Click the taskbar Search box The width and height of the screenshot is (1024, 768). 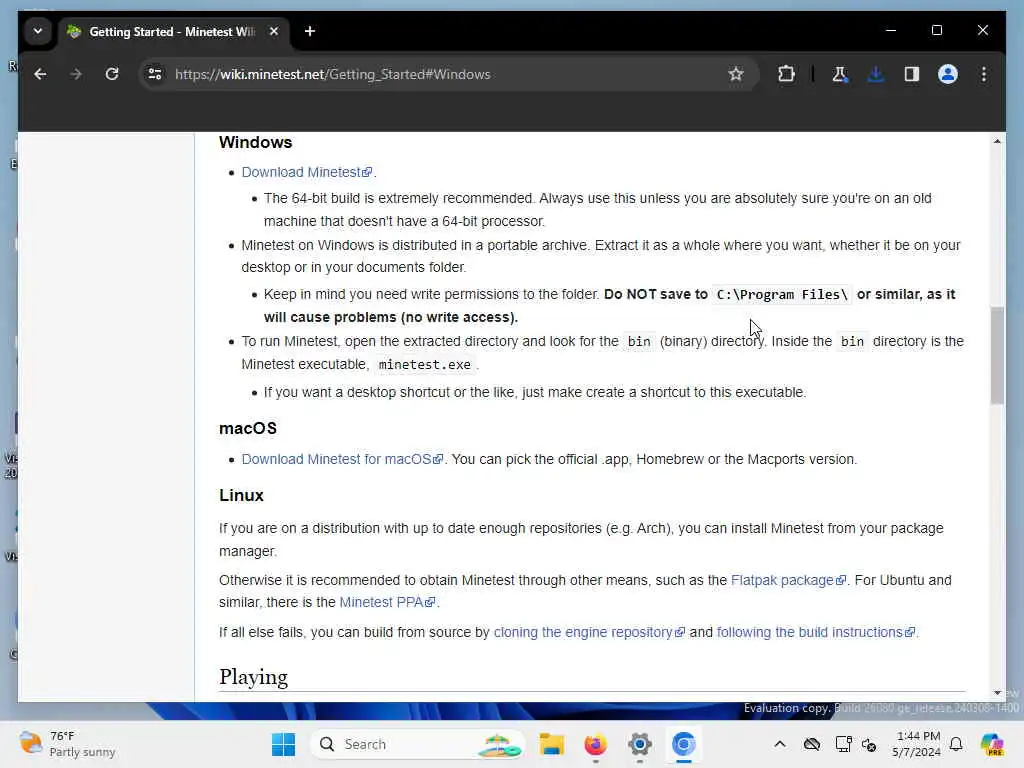tap(418, 744)
